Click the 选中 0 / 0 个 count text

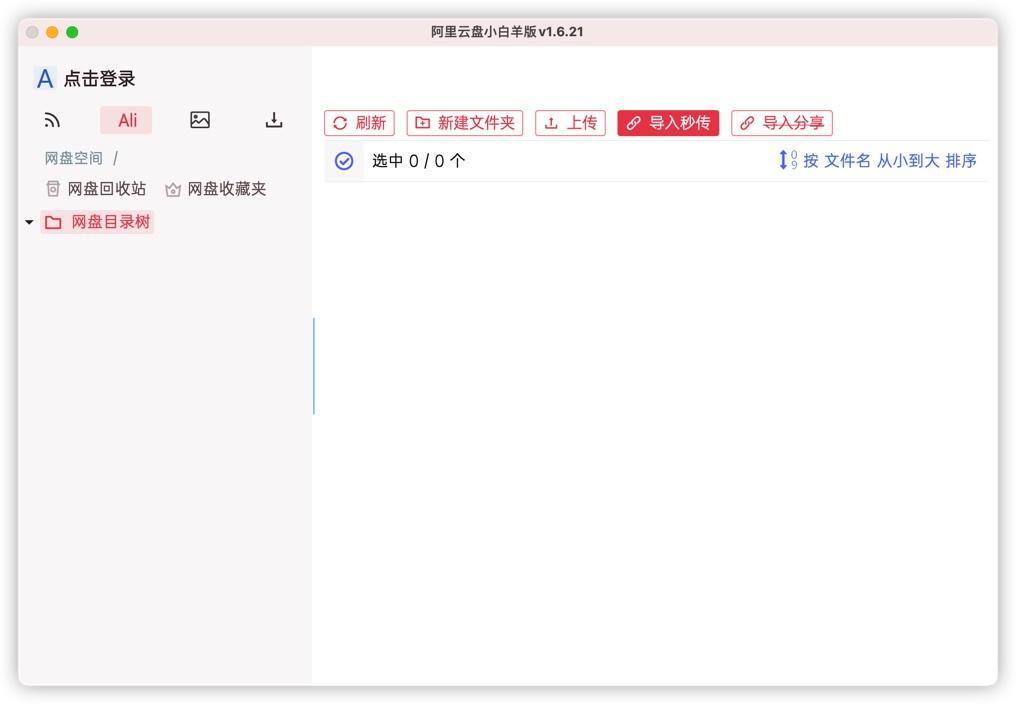pos(419,161)
